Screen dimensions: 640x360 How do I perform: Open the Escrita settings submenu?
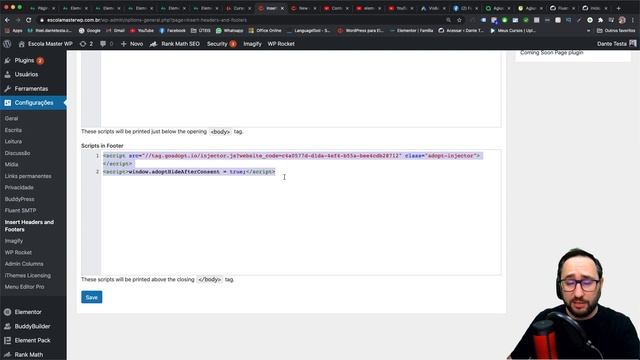tap(13, 130)
